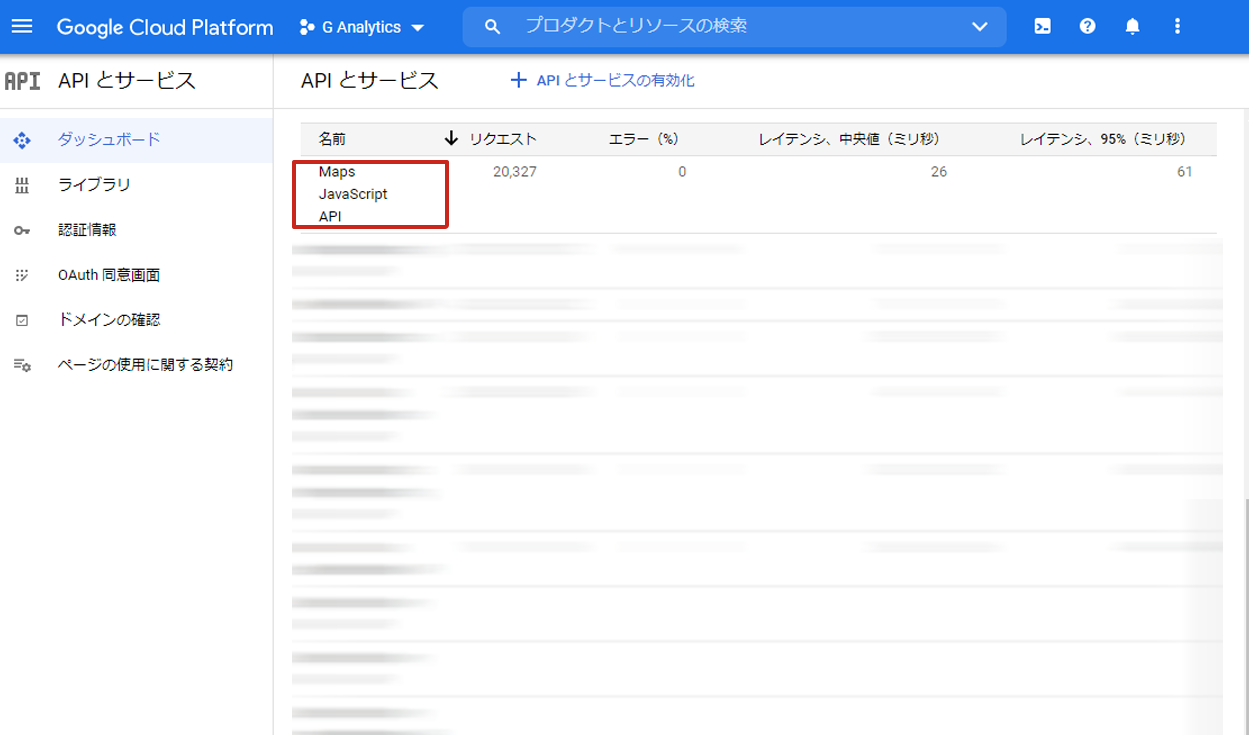Select OAuth 同意画面 in sidebar
1249x735 pixels.
pos(109,275)
